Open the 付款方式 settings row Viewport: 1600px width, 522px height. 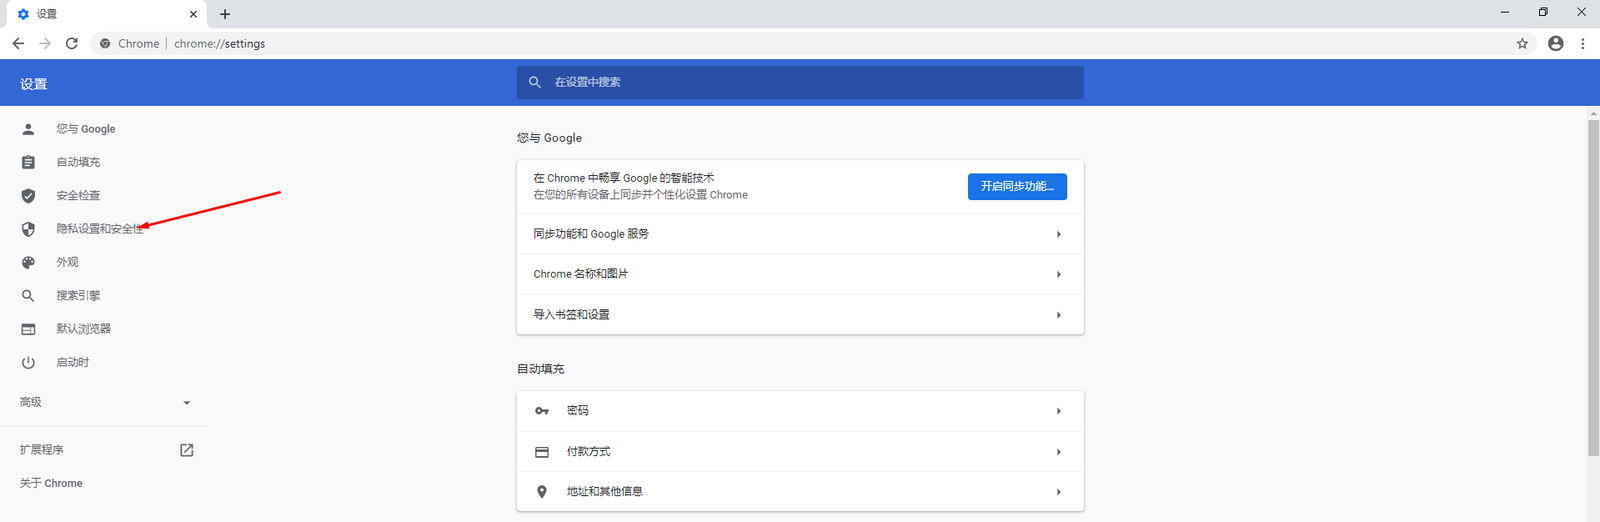click(x=799, y=452)
